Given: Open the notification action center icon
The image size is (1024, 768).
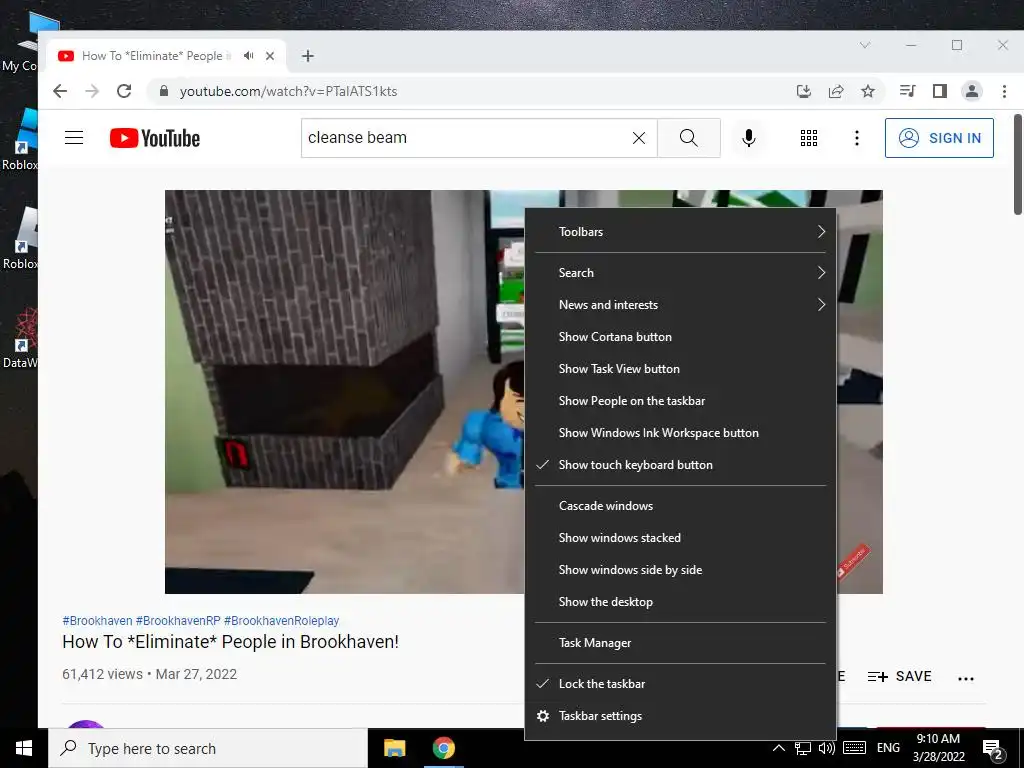Looking at the screenshot, I should click(992, 750).
